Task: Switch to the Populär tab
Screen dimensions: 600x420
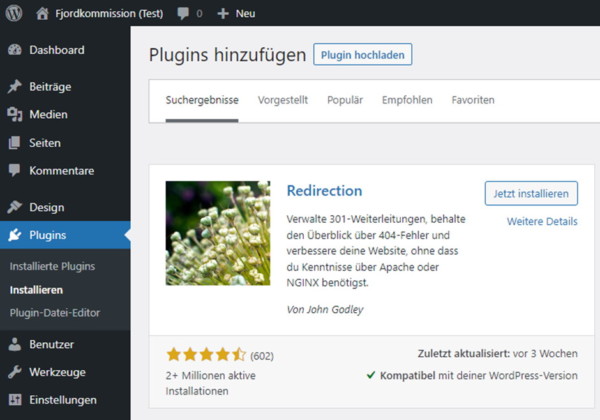Action: tap(345, 100)
